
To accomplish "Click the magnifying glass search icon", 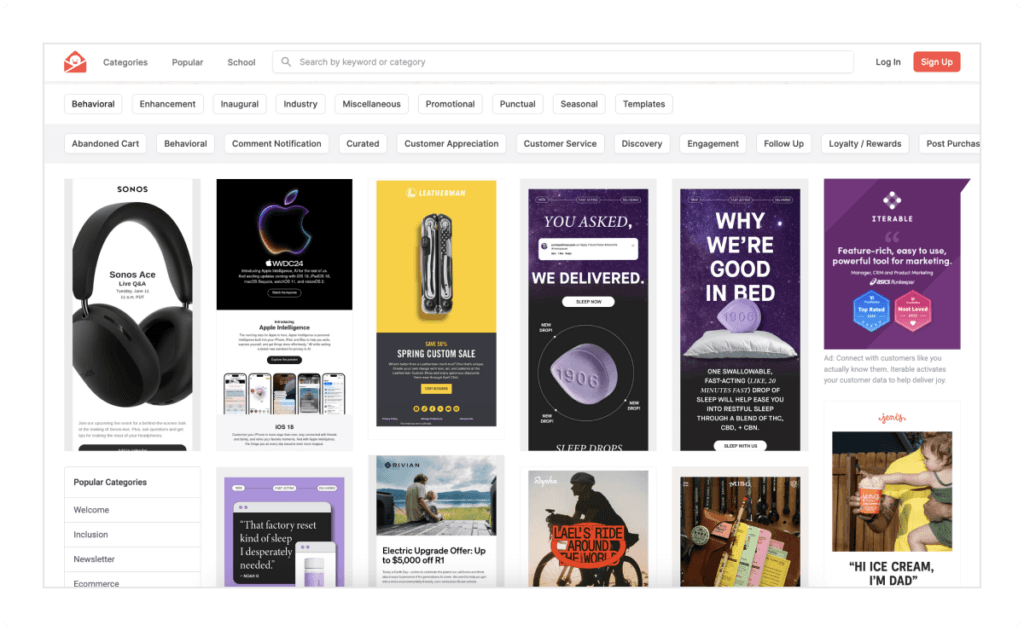I will pos(286,62).
